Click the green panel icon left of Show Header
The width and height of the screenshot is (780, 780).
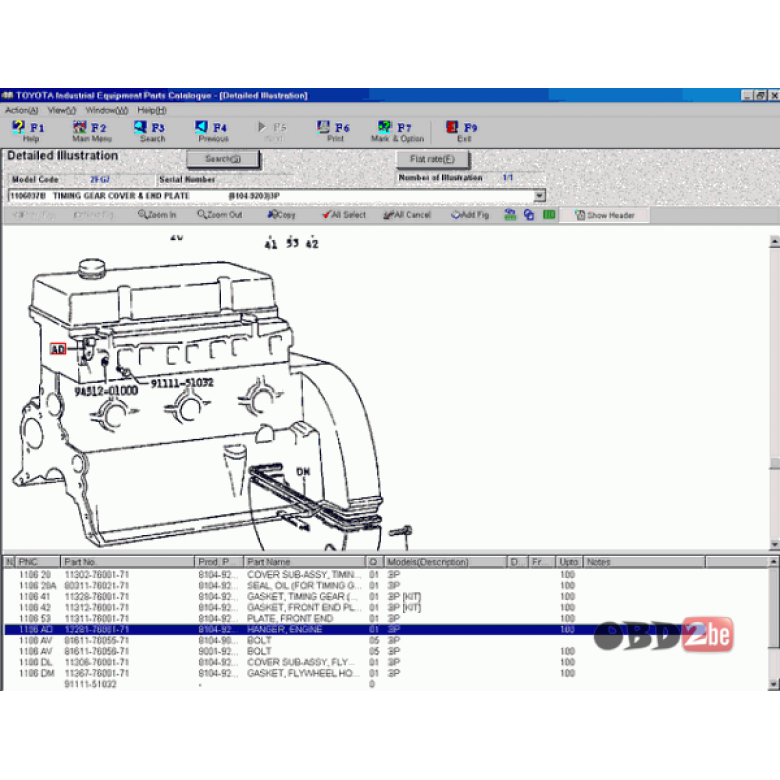[549, 215]
